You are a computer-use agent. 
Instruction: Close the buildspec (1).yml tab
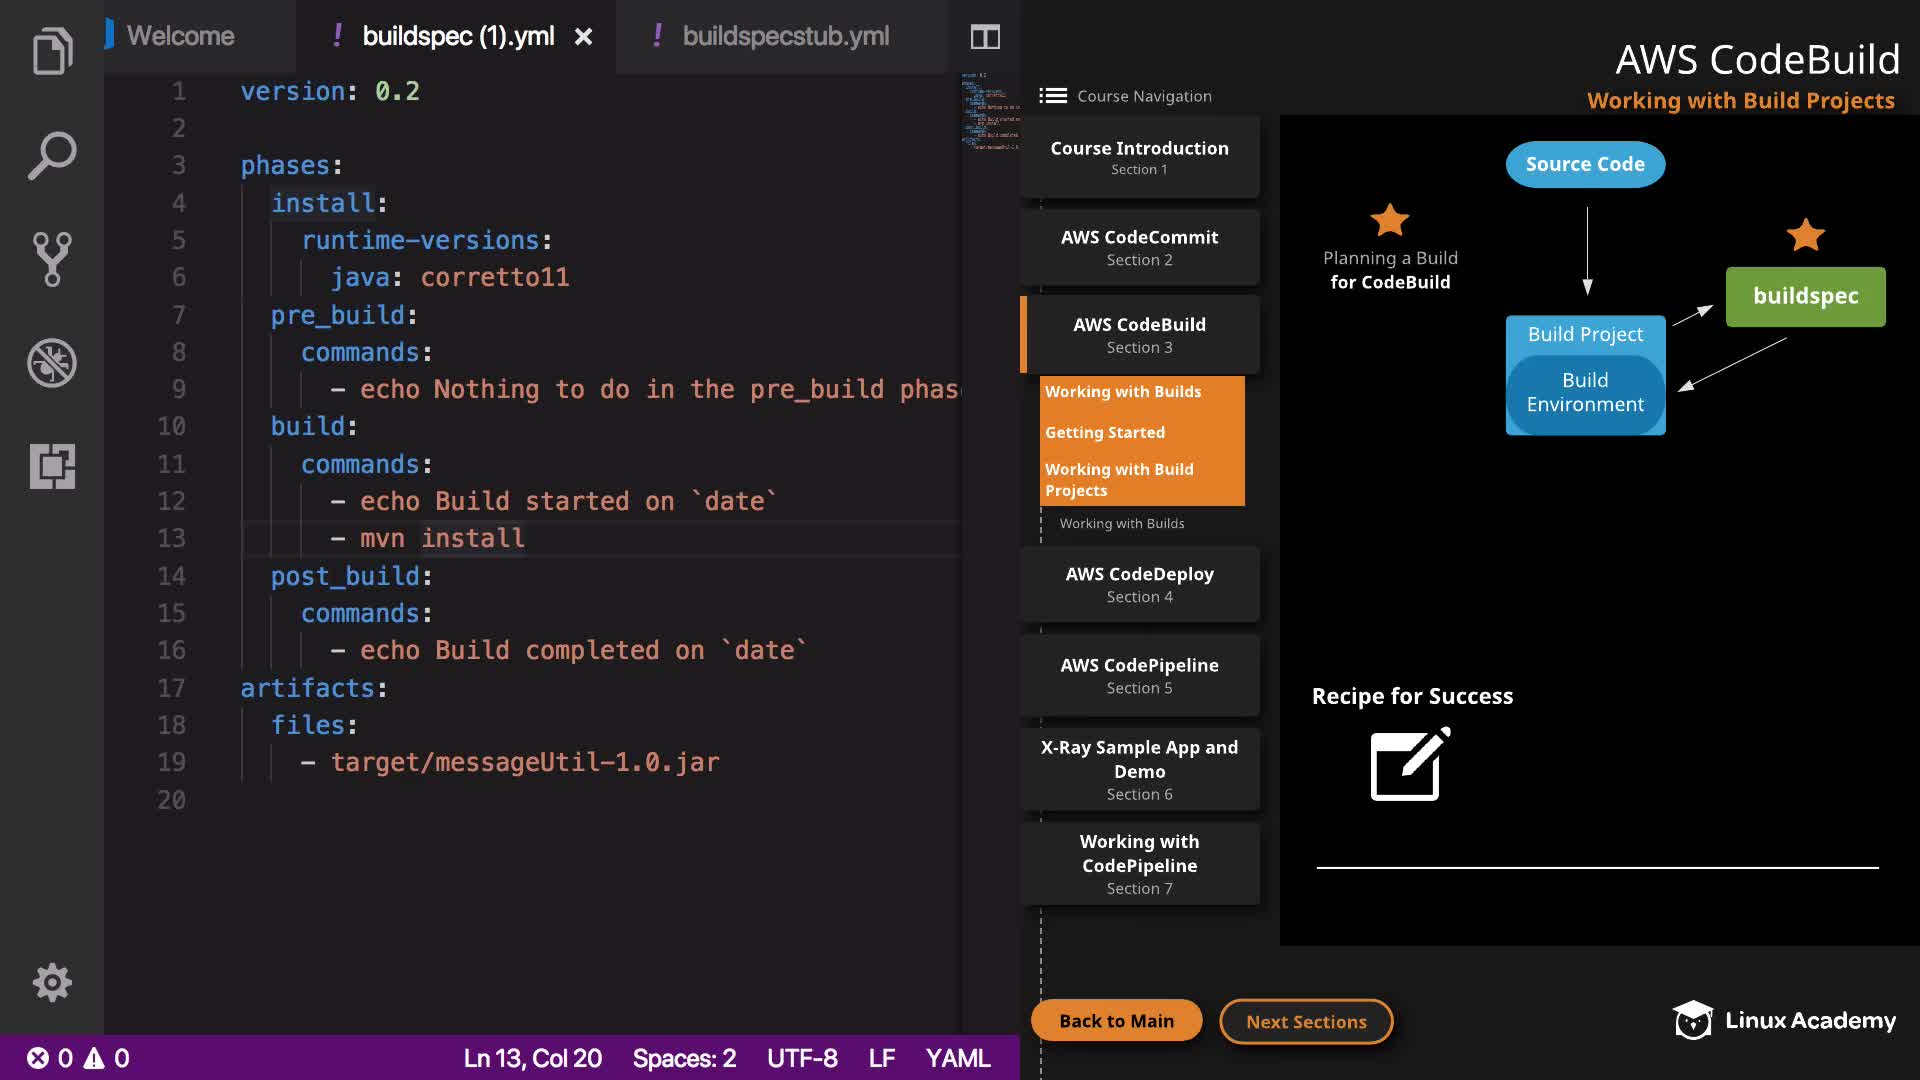pyautogui.click(x=583, y=37)
